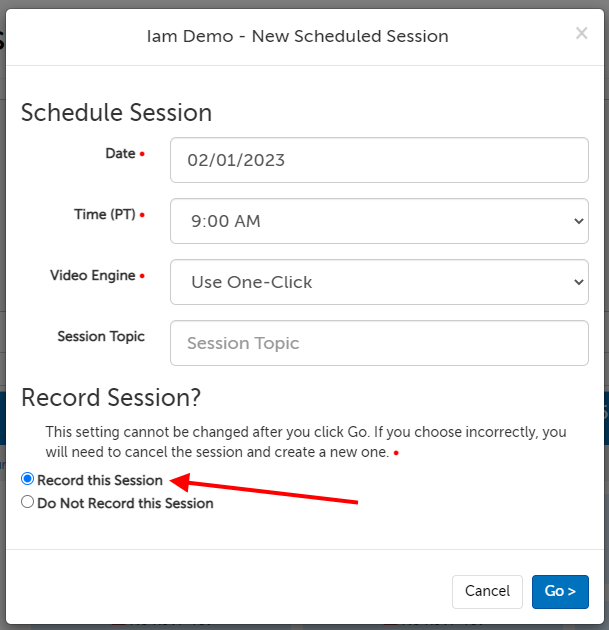Choose the Do Not Record this Session radio

[x=28, y=503]
